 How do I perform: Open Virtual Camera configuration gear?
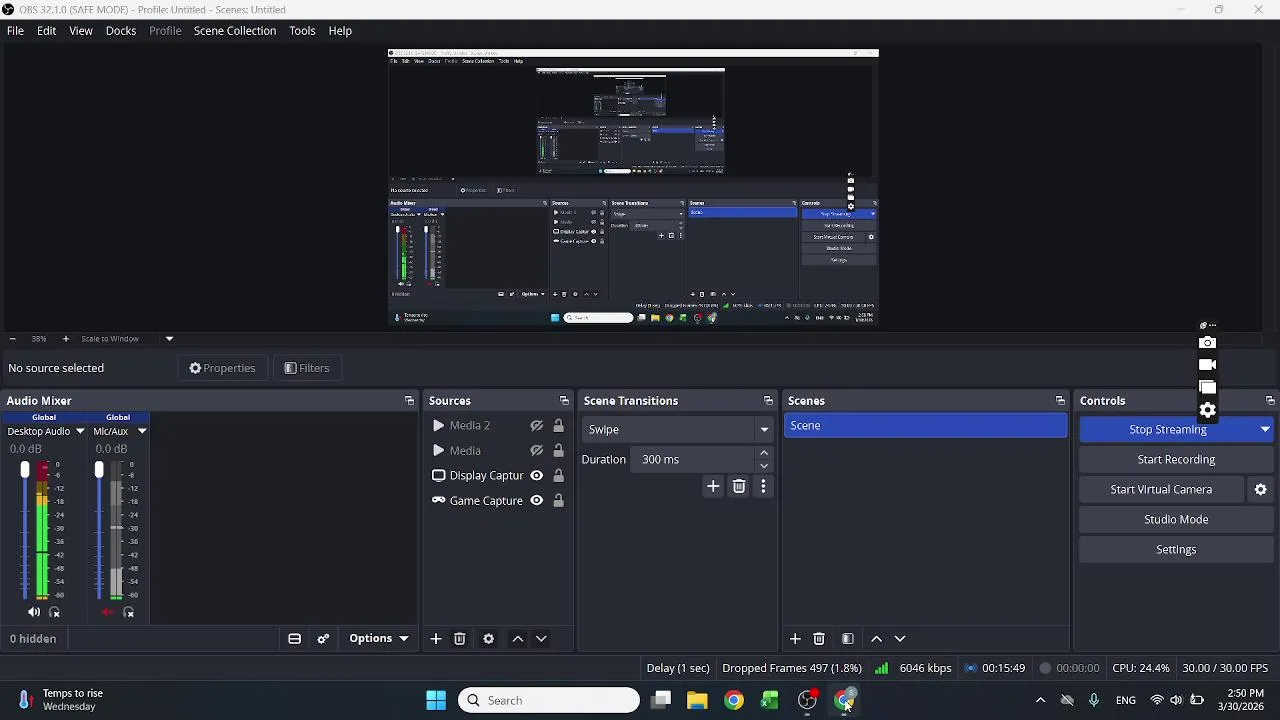tap(1260, 489)
